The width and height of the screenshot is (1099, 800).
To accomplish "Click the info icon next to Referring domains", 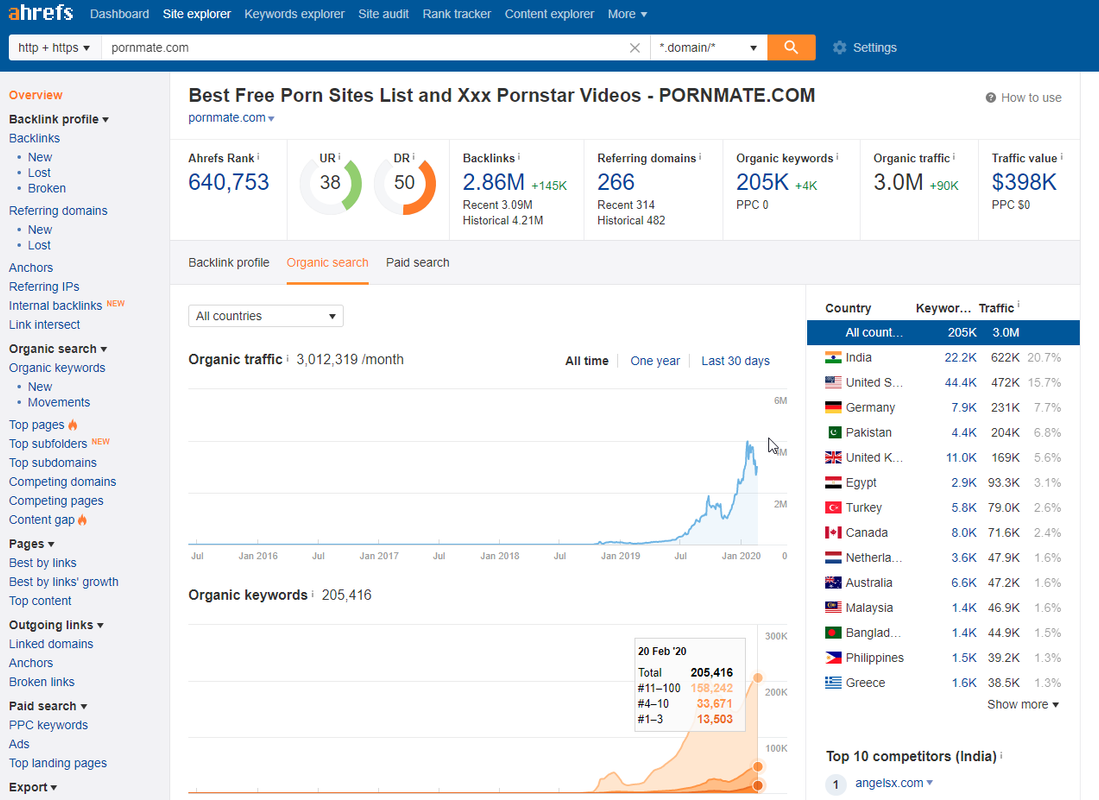I will point(700,156).
